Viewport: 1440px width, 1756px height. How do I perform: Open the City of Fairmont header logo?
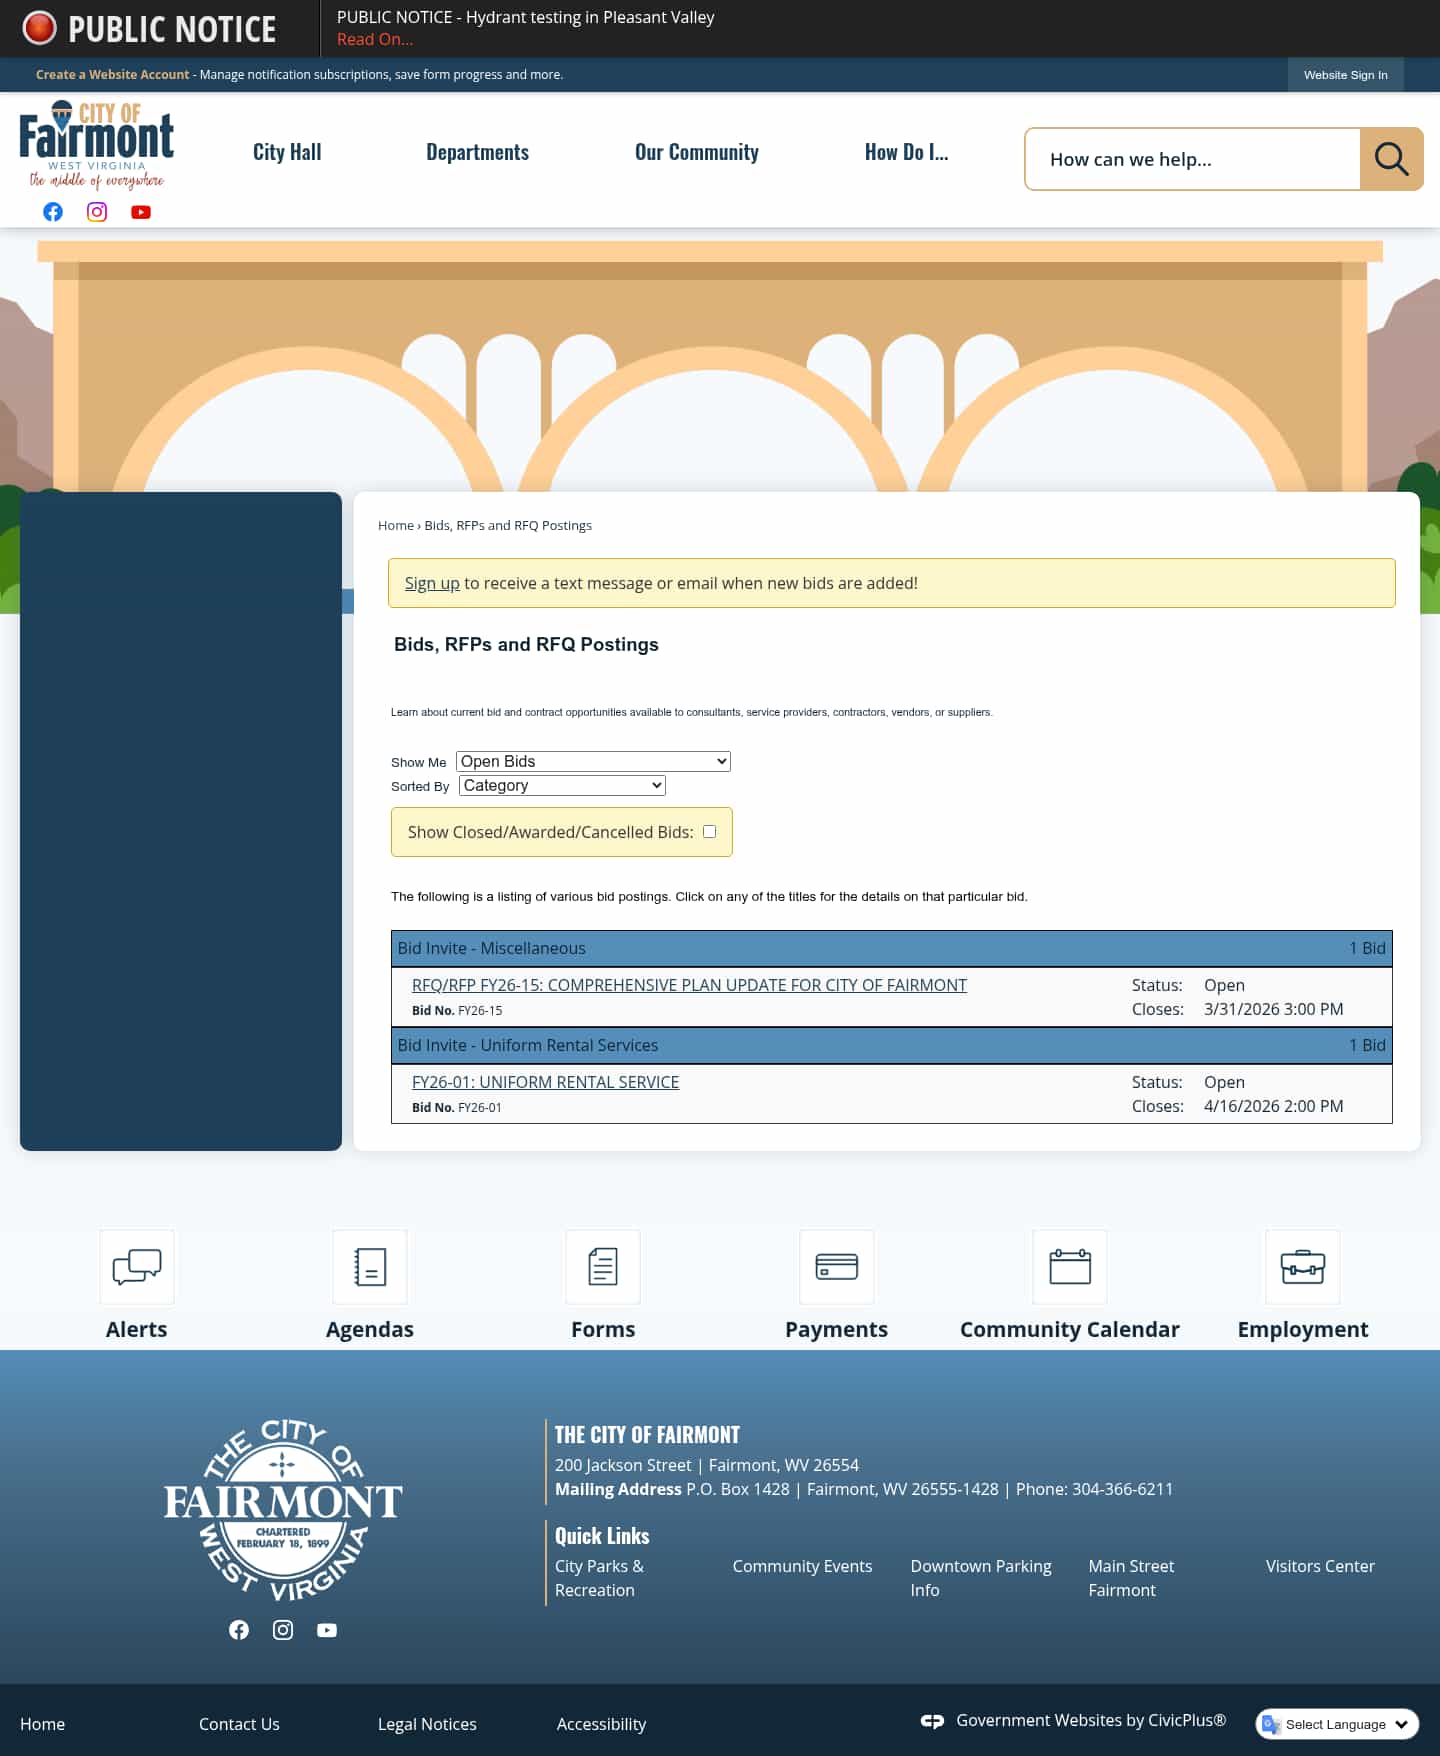click(x=97, y=145)
